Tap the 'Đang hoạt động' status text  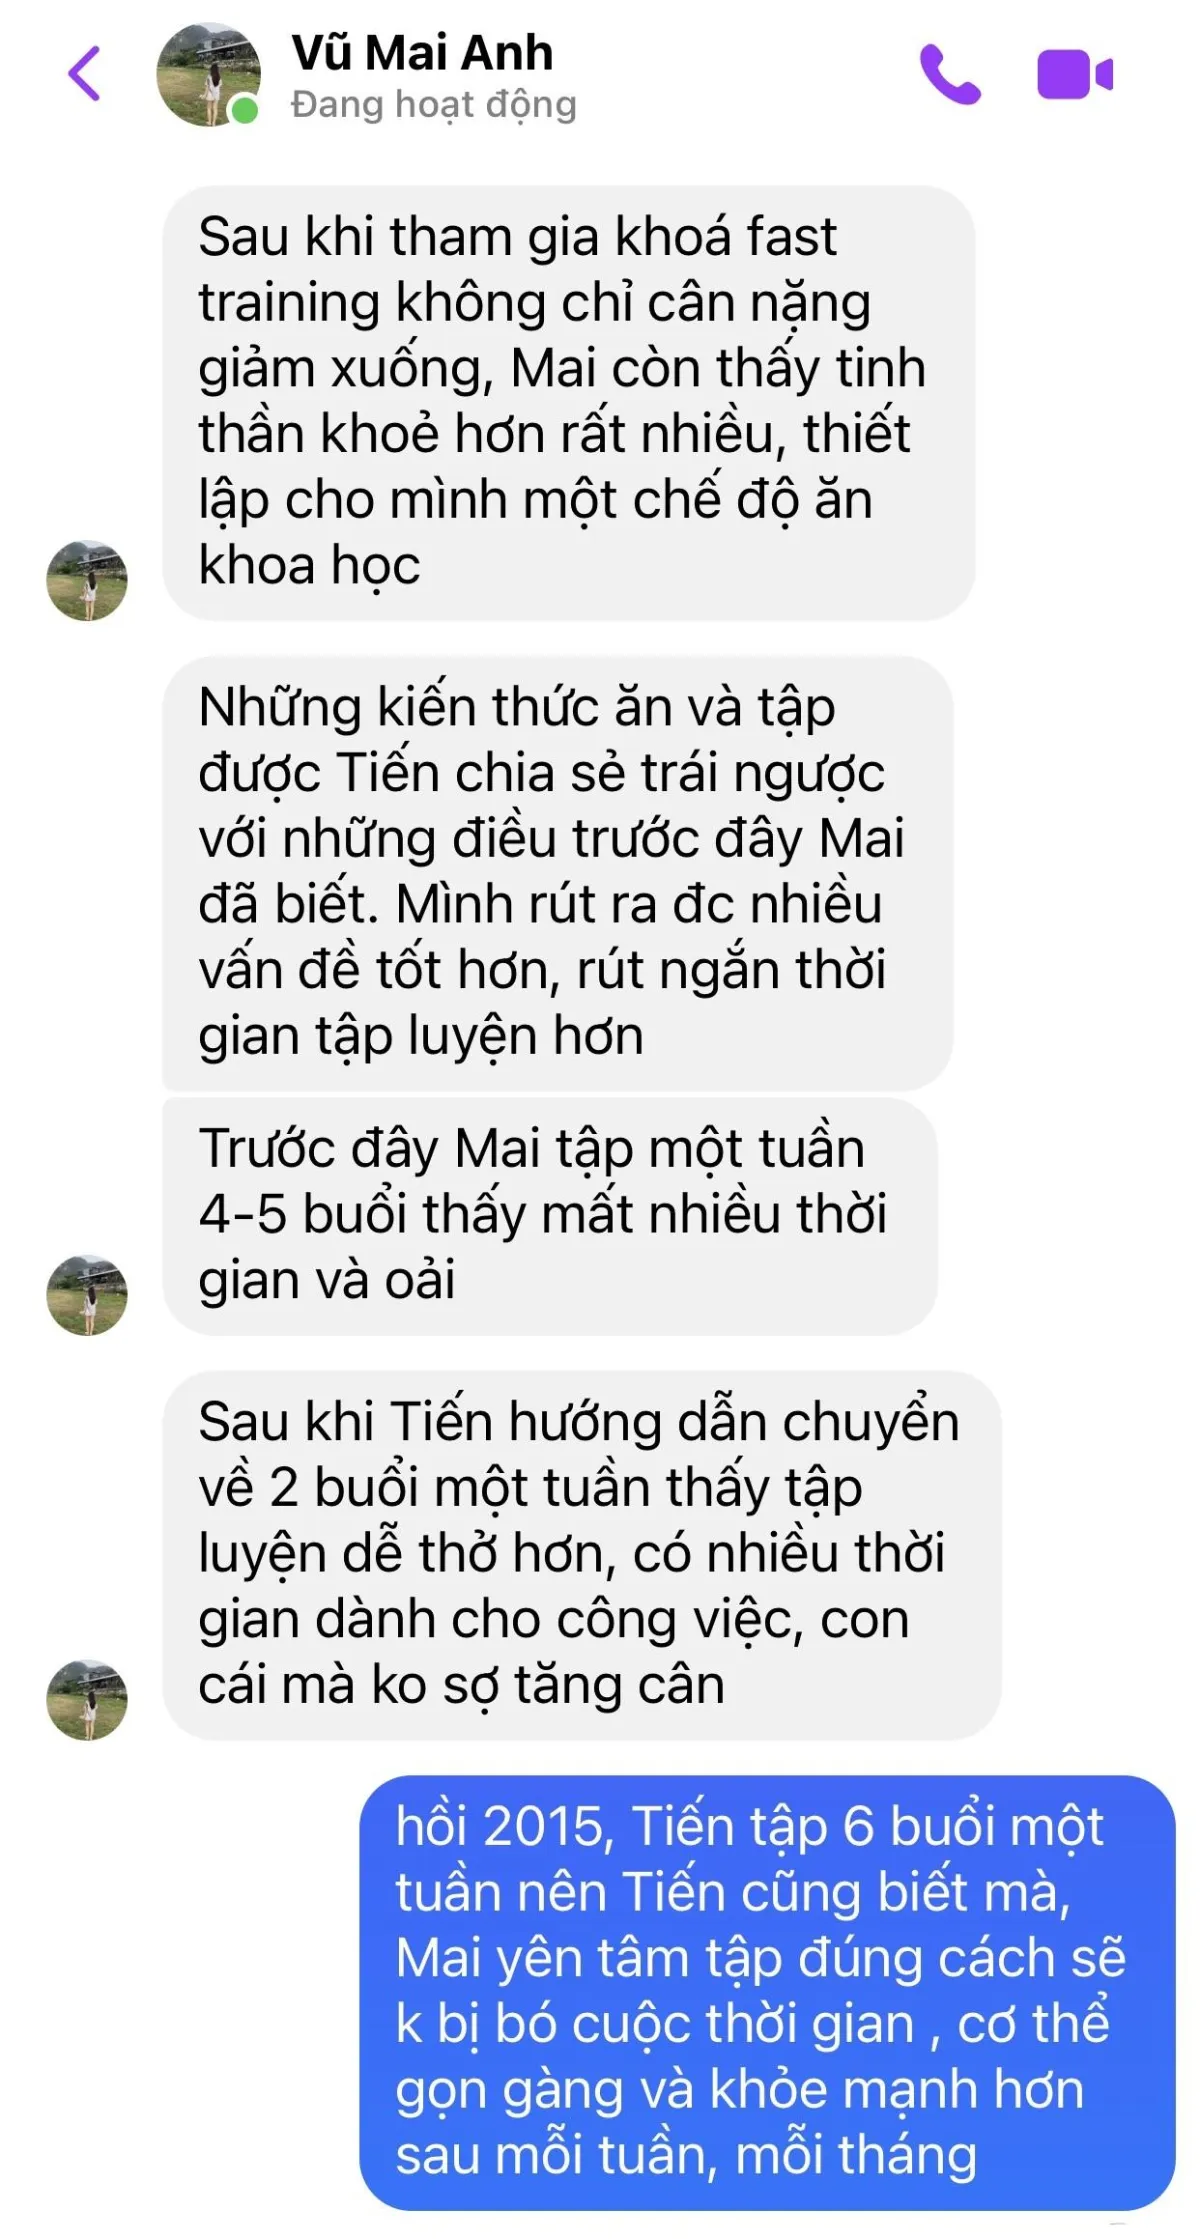(433, 105)
